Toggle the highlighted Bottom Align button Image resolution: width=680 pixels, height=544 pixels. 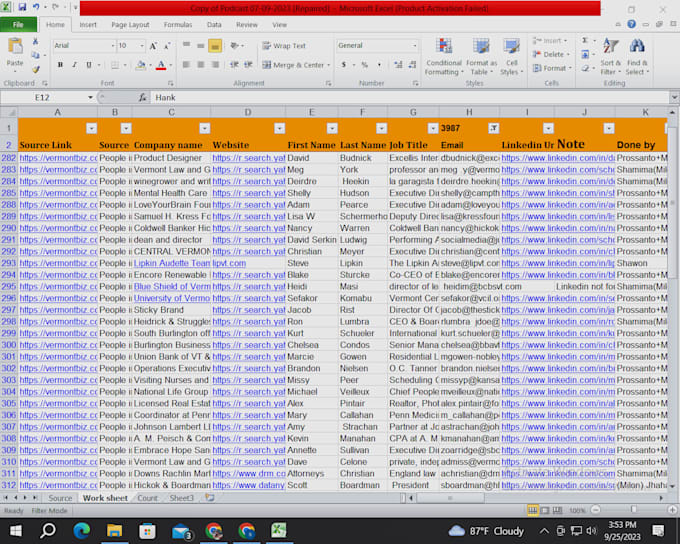coord(215,46)
